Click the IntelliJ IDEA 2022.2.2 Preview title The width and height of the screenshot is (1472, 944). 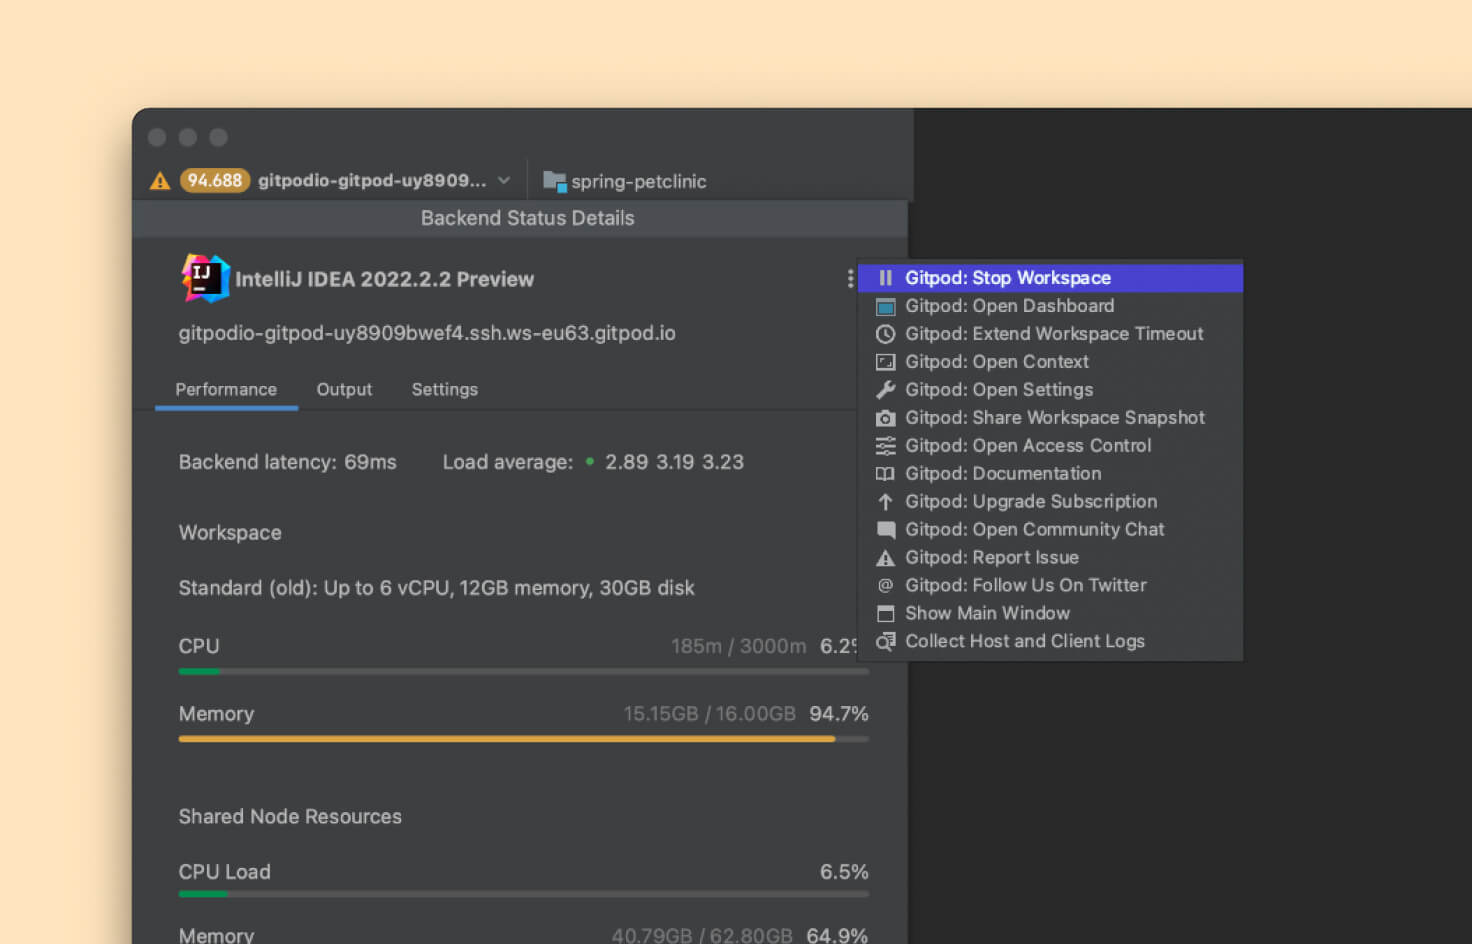(x=384, y=279)
